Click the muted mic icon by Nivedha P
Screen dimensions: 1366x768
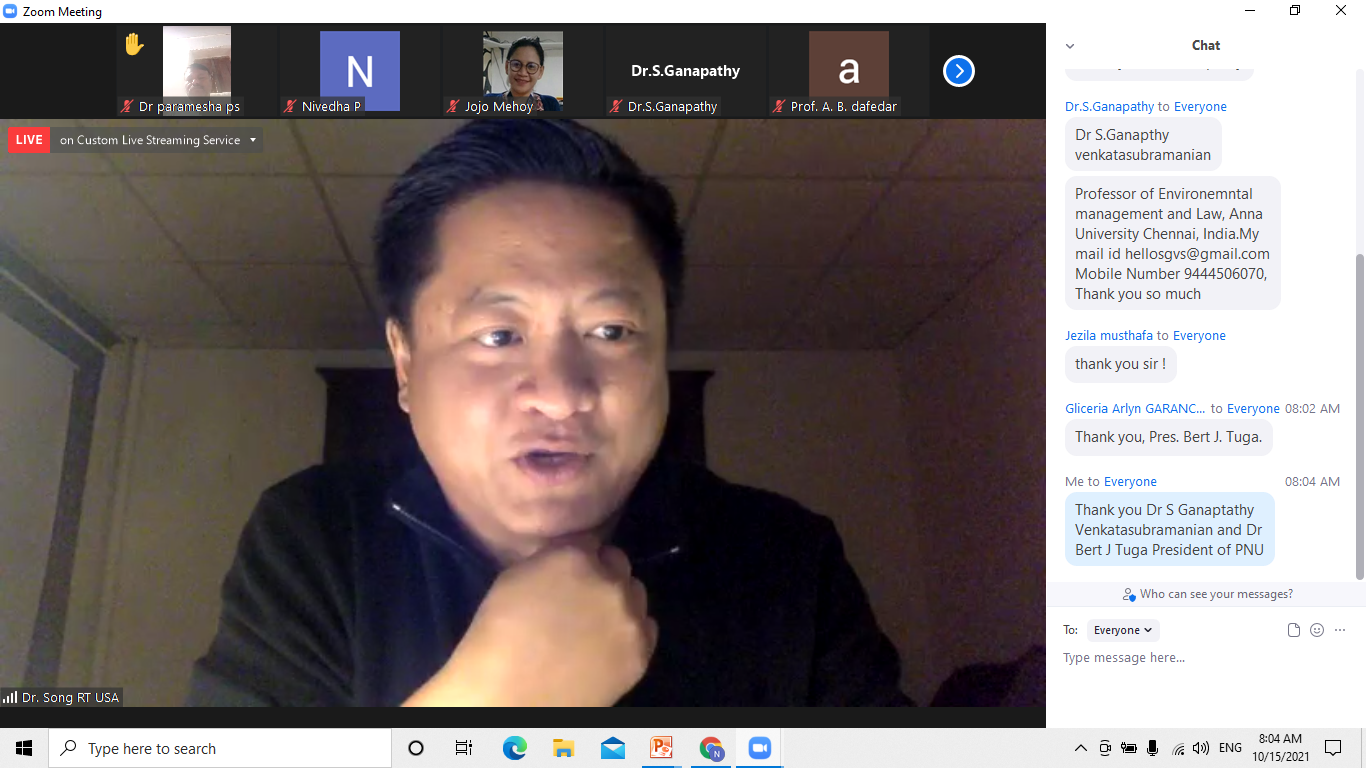(291, 106)
